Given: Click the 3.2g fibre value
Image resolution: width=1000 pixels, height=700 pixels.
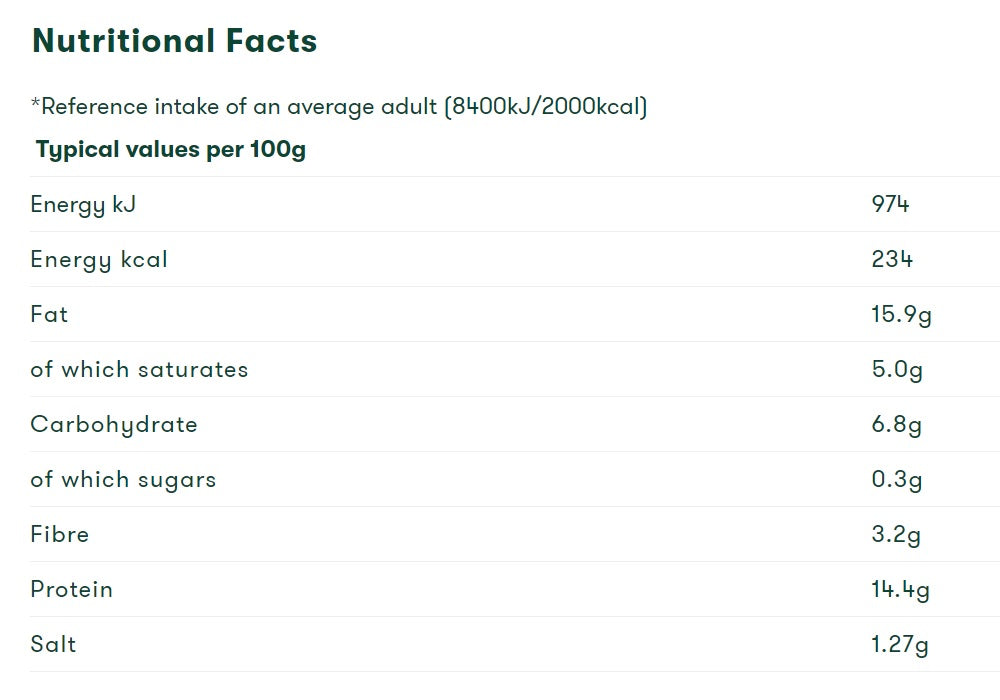Looking at the screenshot, I should coord(897,534).
